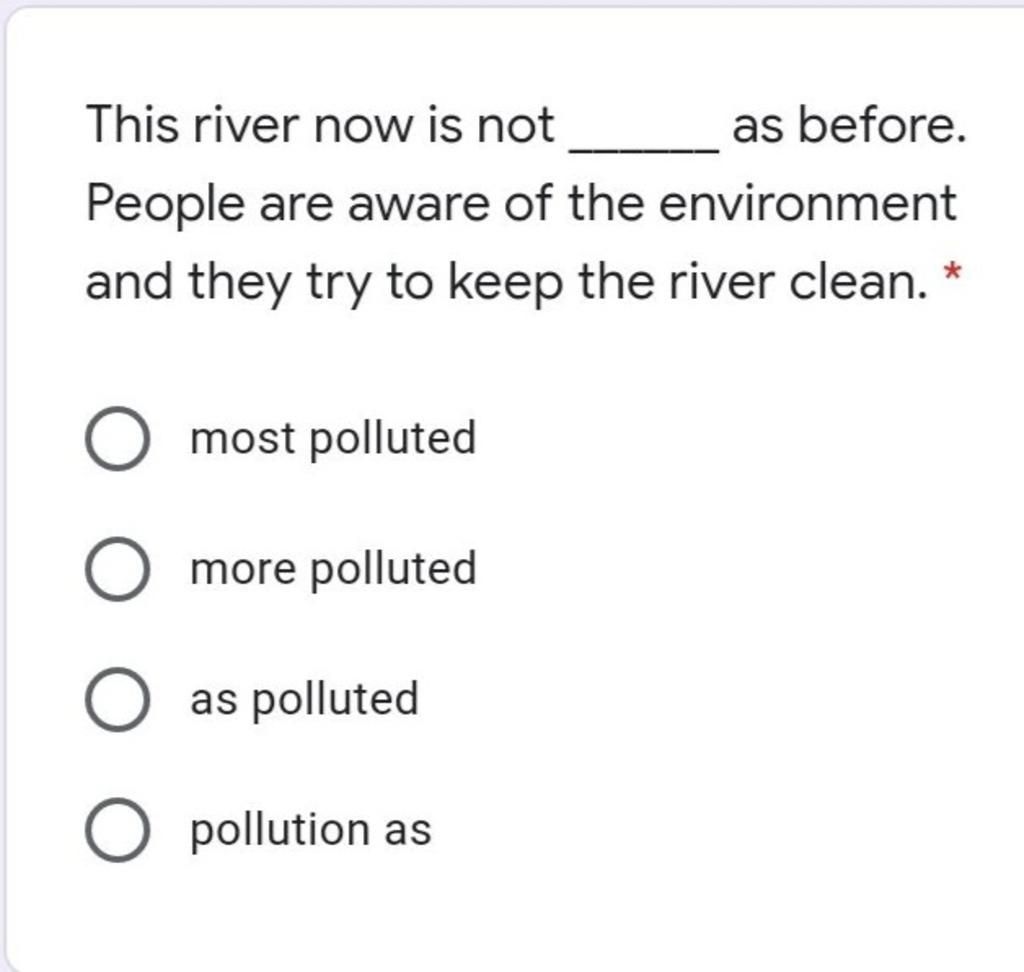Click the word "pollution" in the last option
This screenshot has width=1024, height=972.
[x=280, y=831]
